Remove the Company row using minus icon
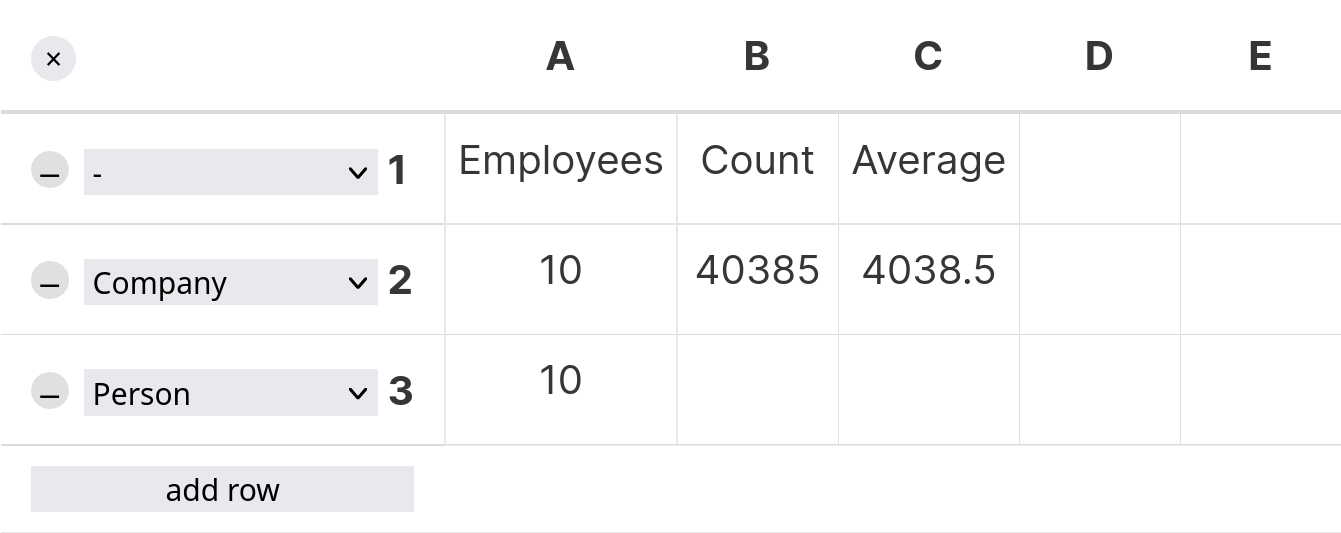The width and height of the screenshot is (1341, 533). click(x=50, y=282)
